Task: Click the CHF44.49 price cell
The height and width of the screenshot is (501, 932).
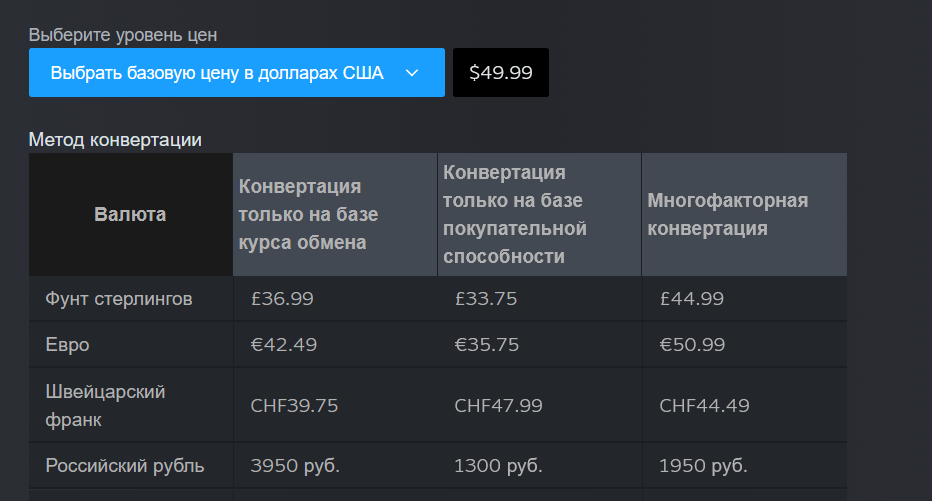Action: pos(704,405)
